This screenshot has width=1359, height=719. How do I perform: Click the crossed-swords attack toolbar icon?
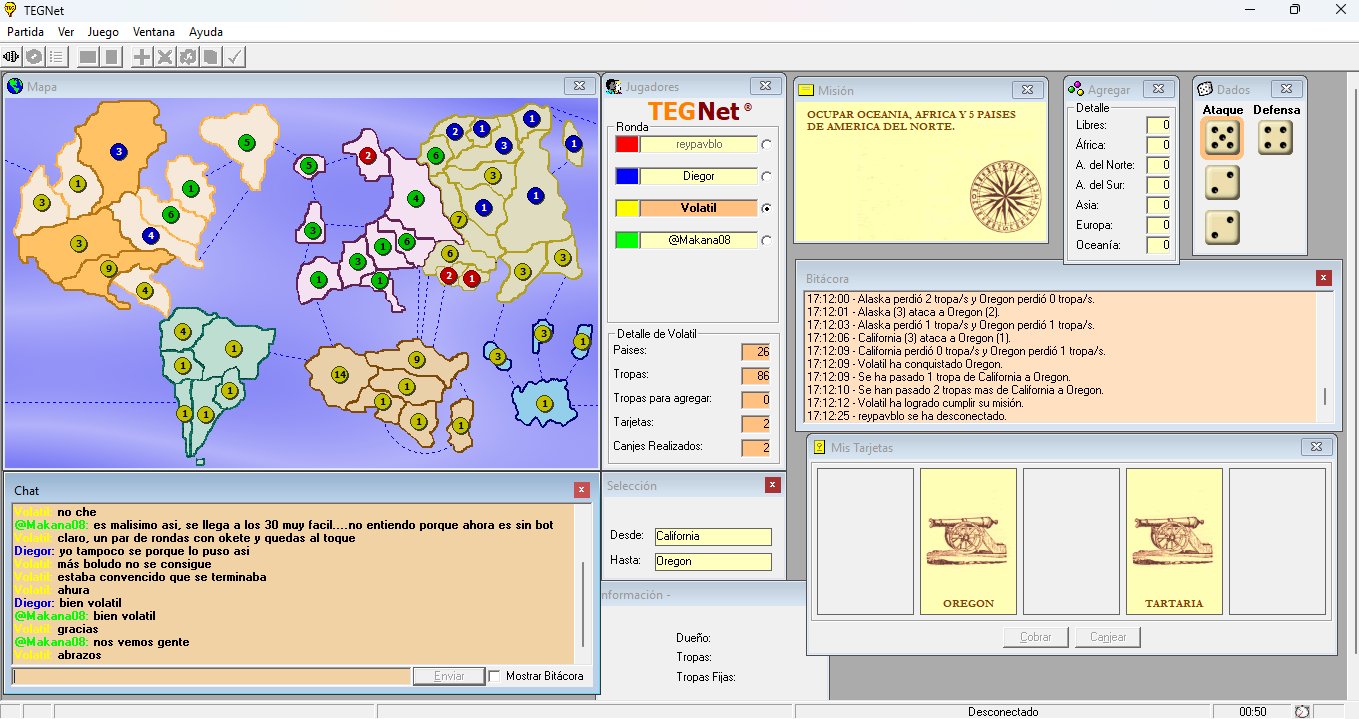click(x=165, y=57)
